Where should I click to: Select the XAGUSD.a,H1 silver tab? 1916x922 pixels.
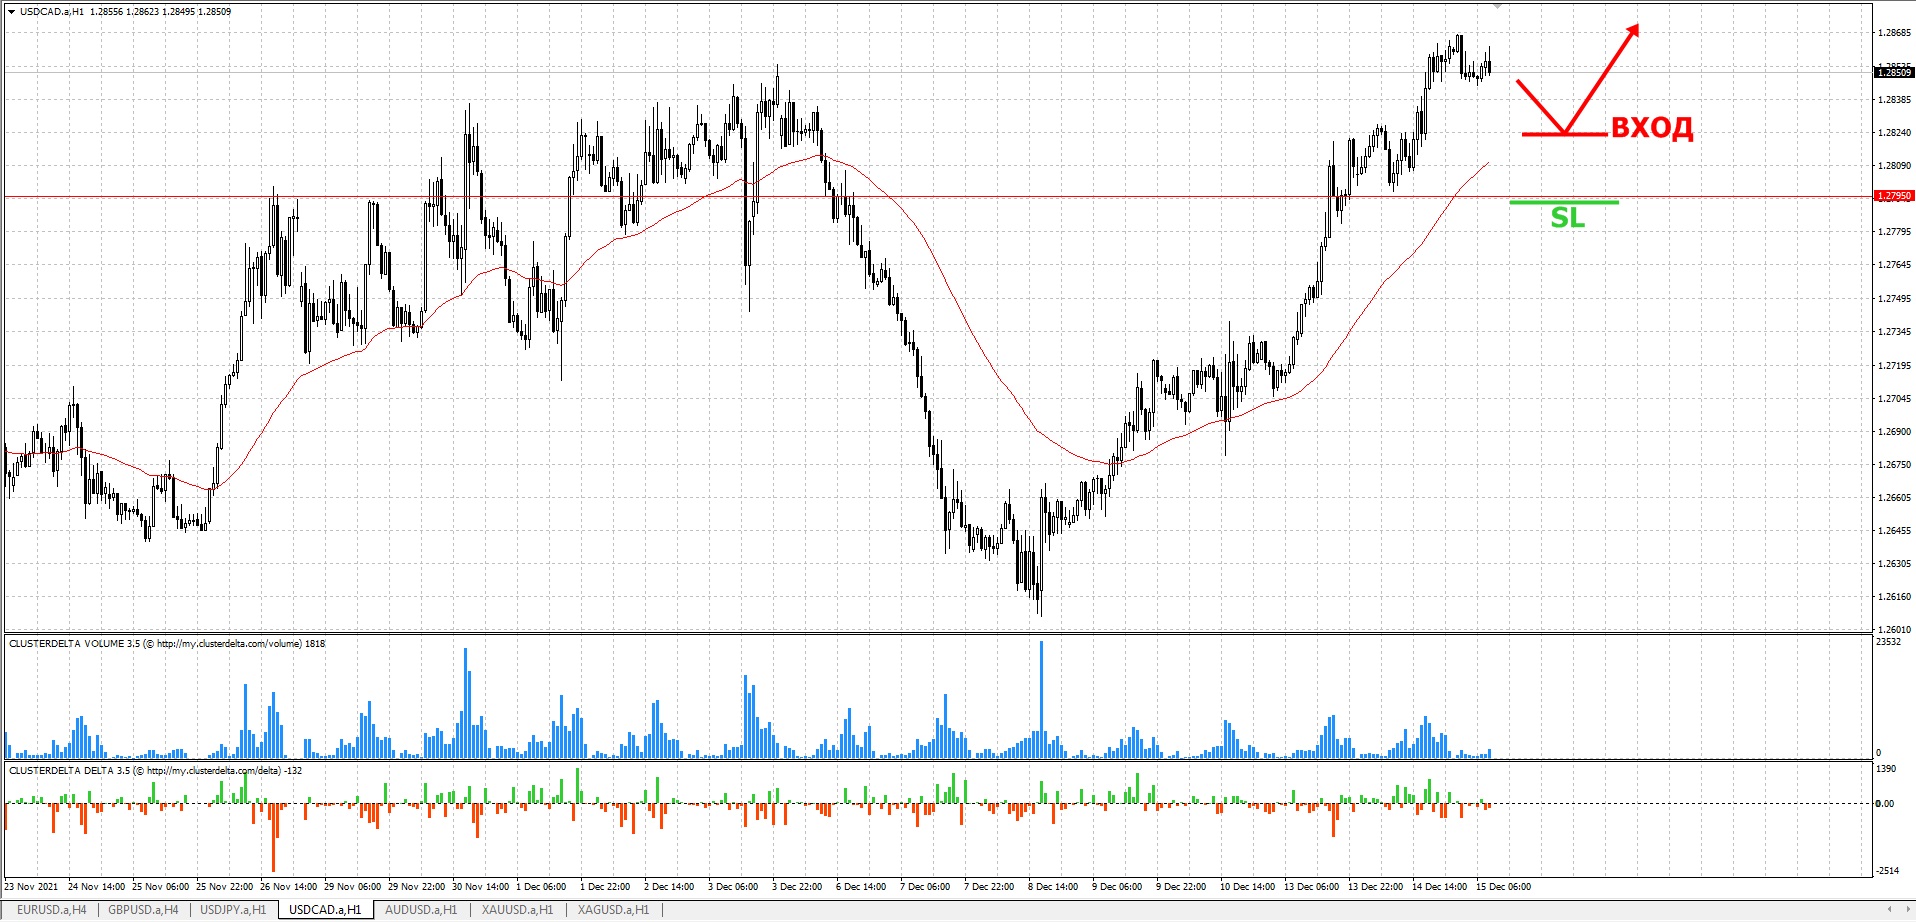pyautogui.click(x=613, y=910)
